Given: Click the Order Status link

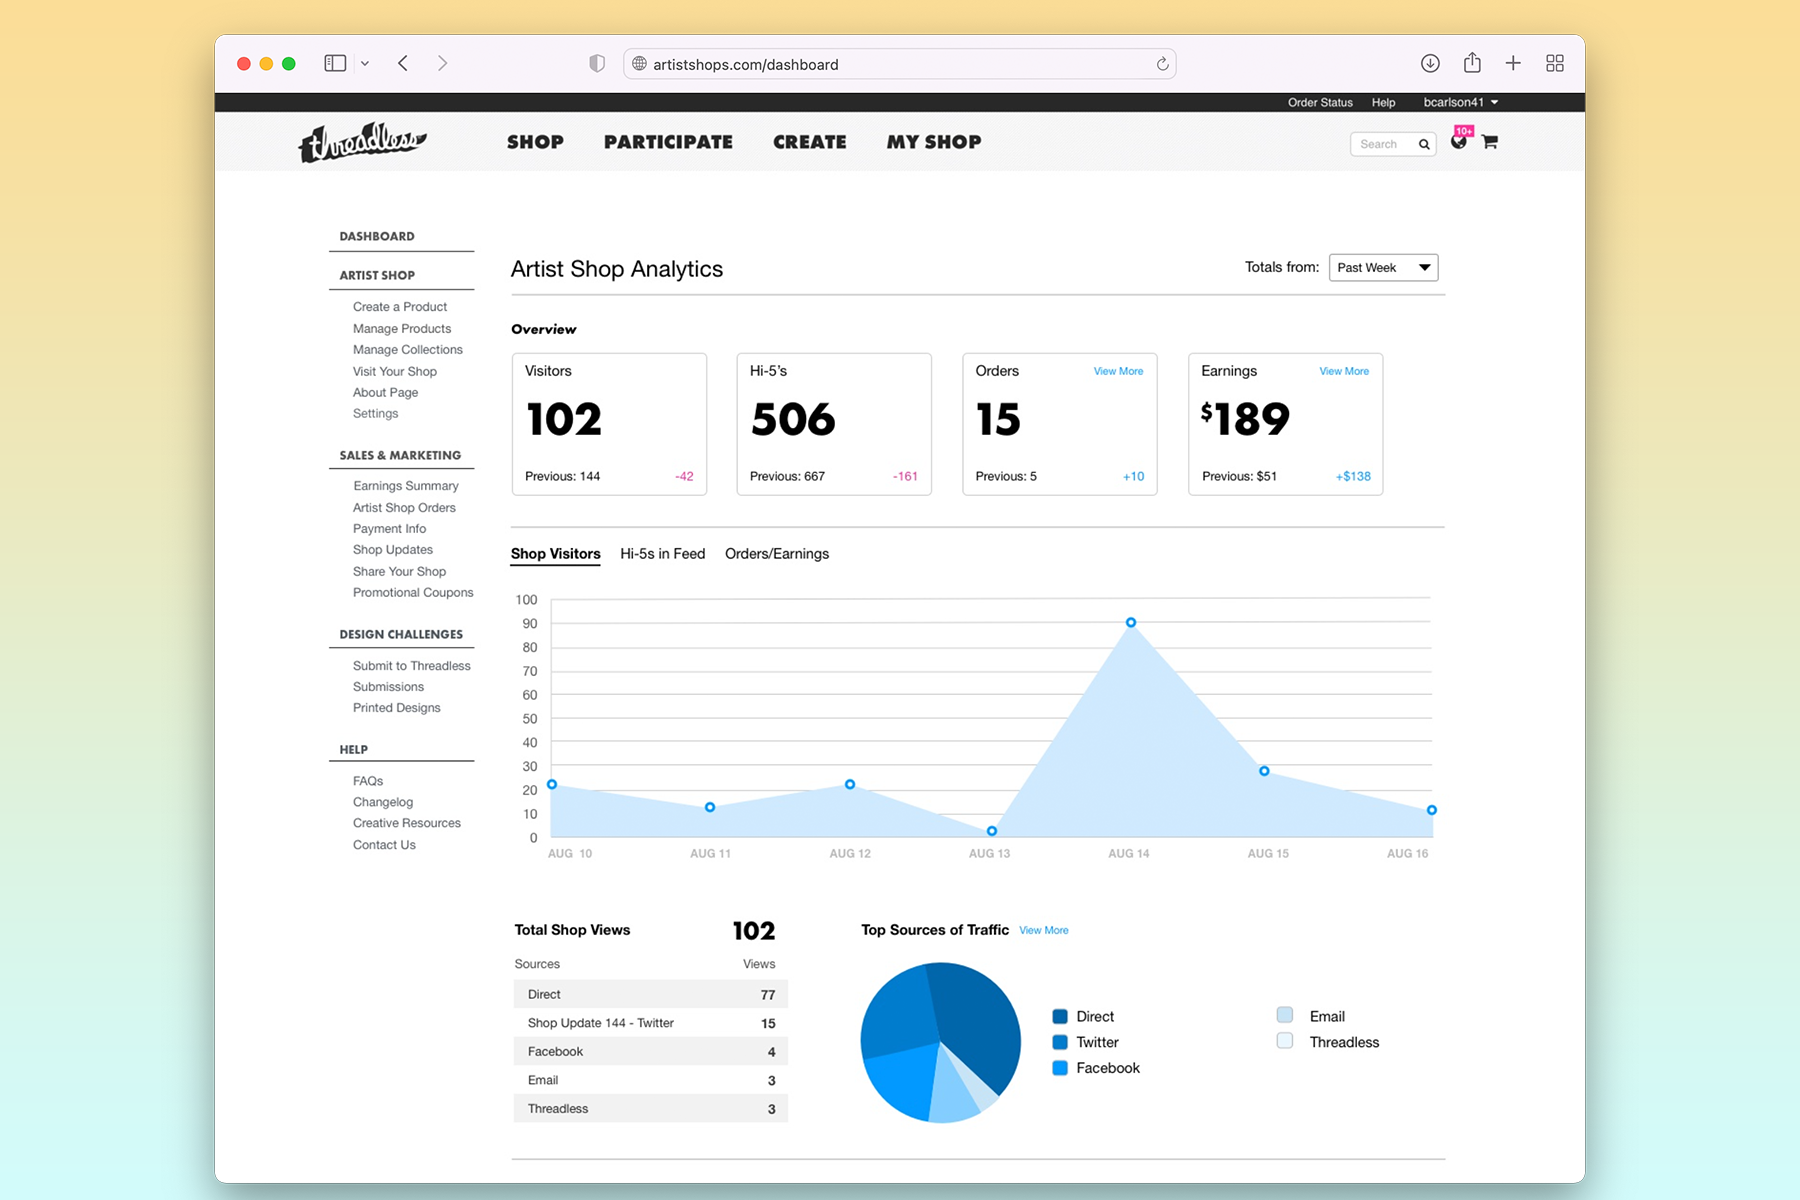Looking at the screenshot, I should coord(1320,102).
